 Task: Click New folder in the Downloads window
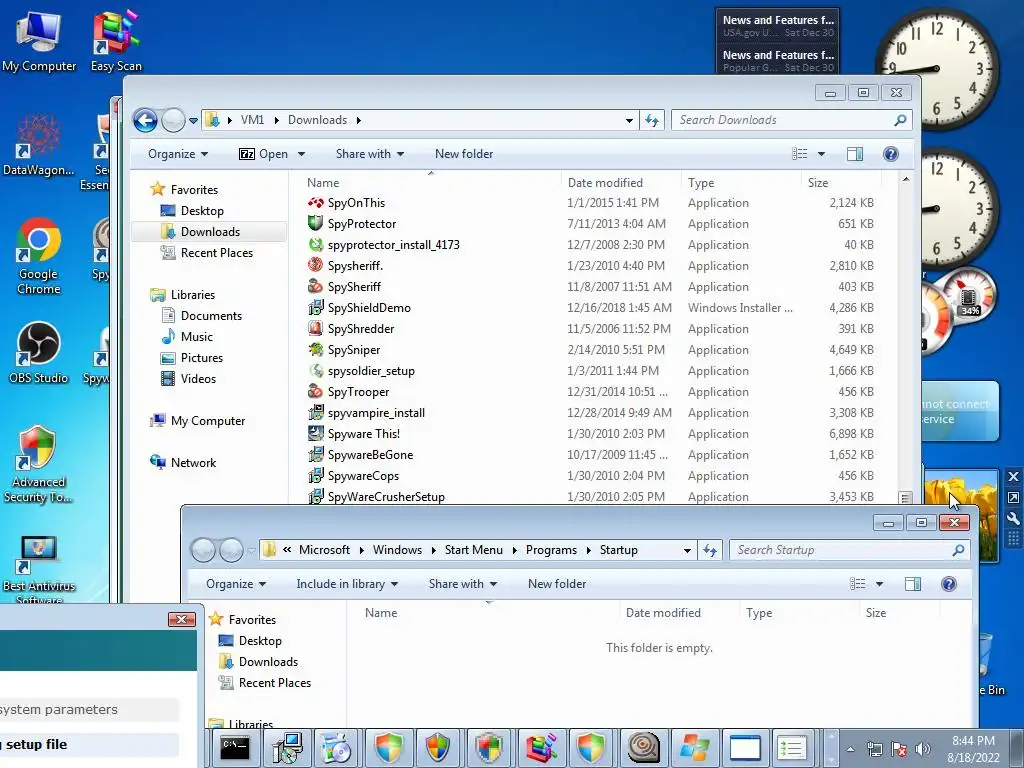[x=464, y=154]
